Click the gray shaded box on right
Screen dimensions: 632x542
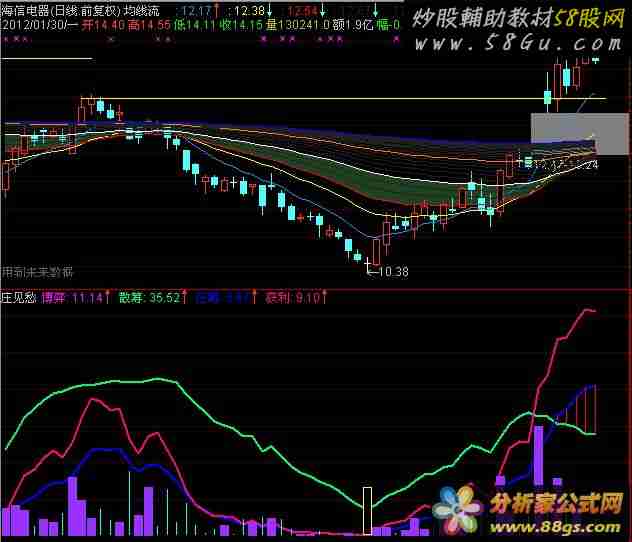[580, 133]
